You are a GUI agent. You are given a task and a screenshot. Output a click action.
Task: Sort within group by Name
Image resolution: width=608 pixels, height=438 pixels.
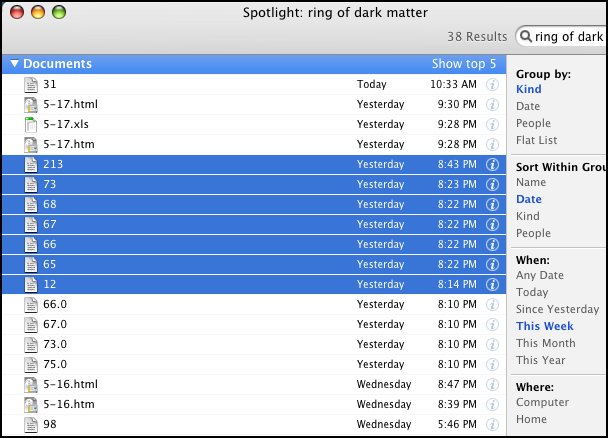click(531, 182)
